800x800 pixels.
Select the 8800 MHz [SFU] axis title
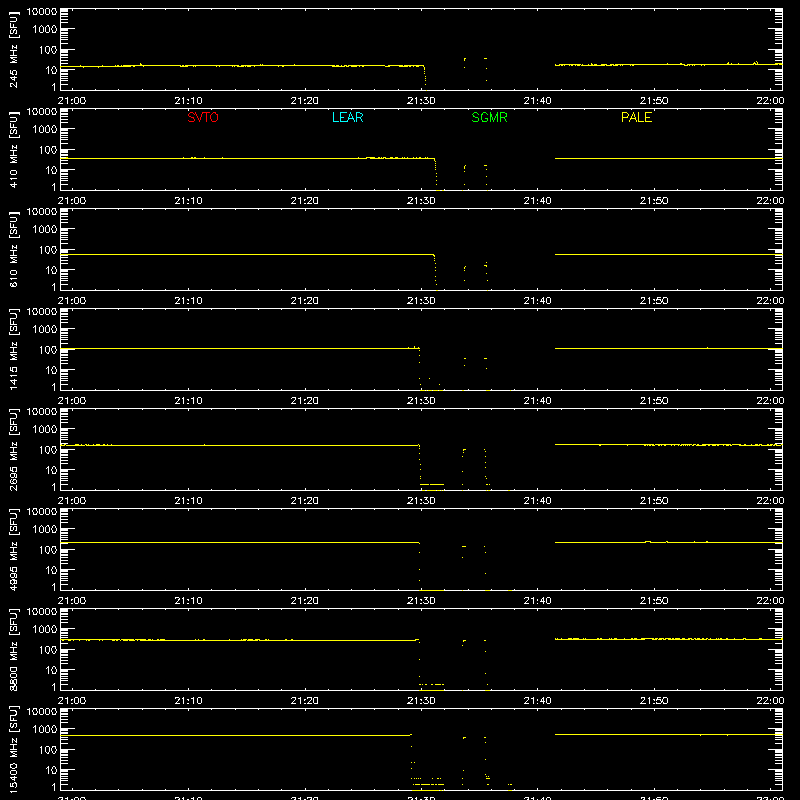(x=13, y=650)
